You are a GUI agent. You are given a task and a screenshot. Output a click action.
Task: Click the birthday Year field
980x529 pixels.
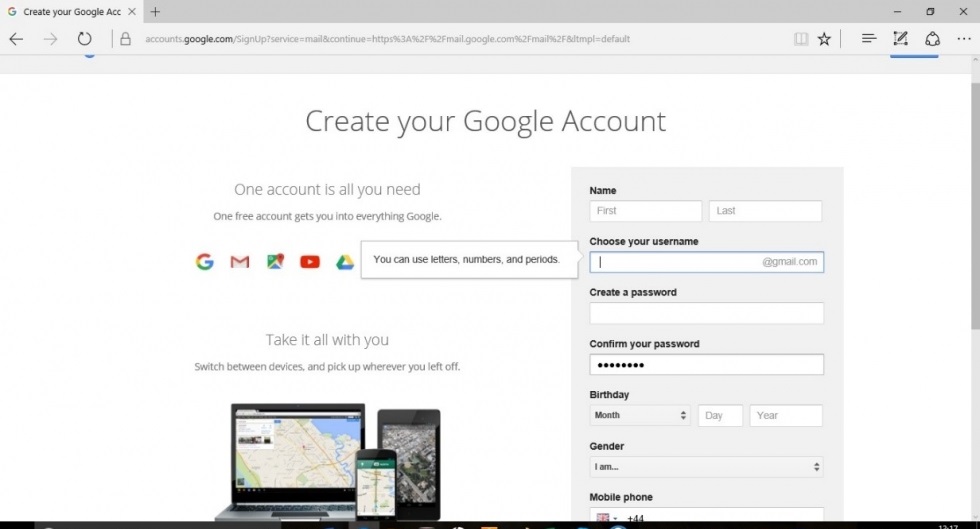click(x=786, y=416)
